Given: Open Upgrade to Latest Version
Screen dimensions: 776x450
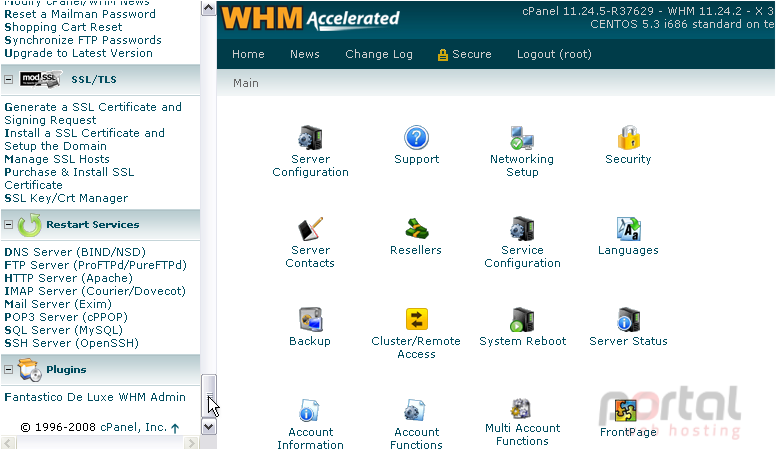Looking at the screenshot, I should [x=78, y=53].
